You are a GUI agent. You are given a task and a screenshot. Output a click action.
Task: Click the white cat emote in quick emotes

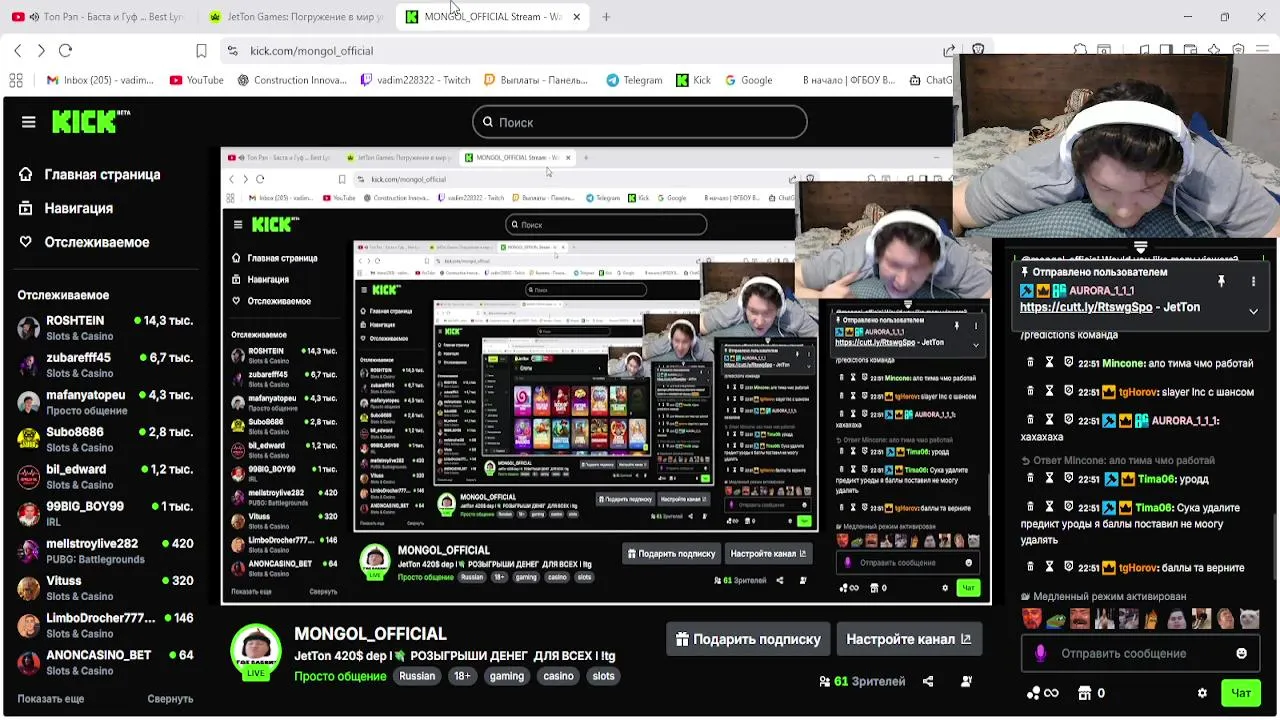[x=1249, y=620]
